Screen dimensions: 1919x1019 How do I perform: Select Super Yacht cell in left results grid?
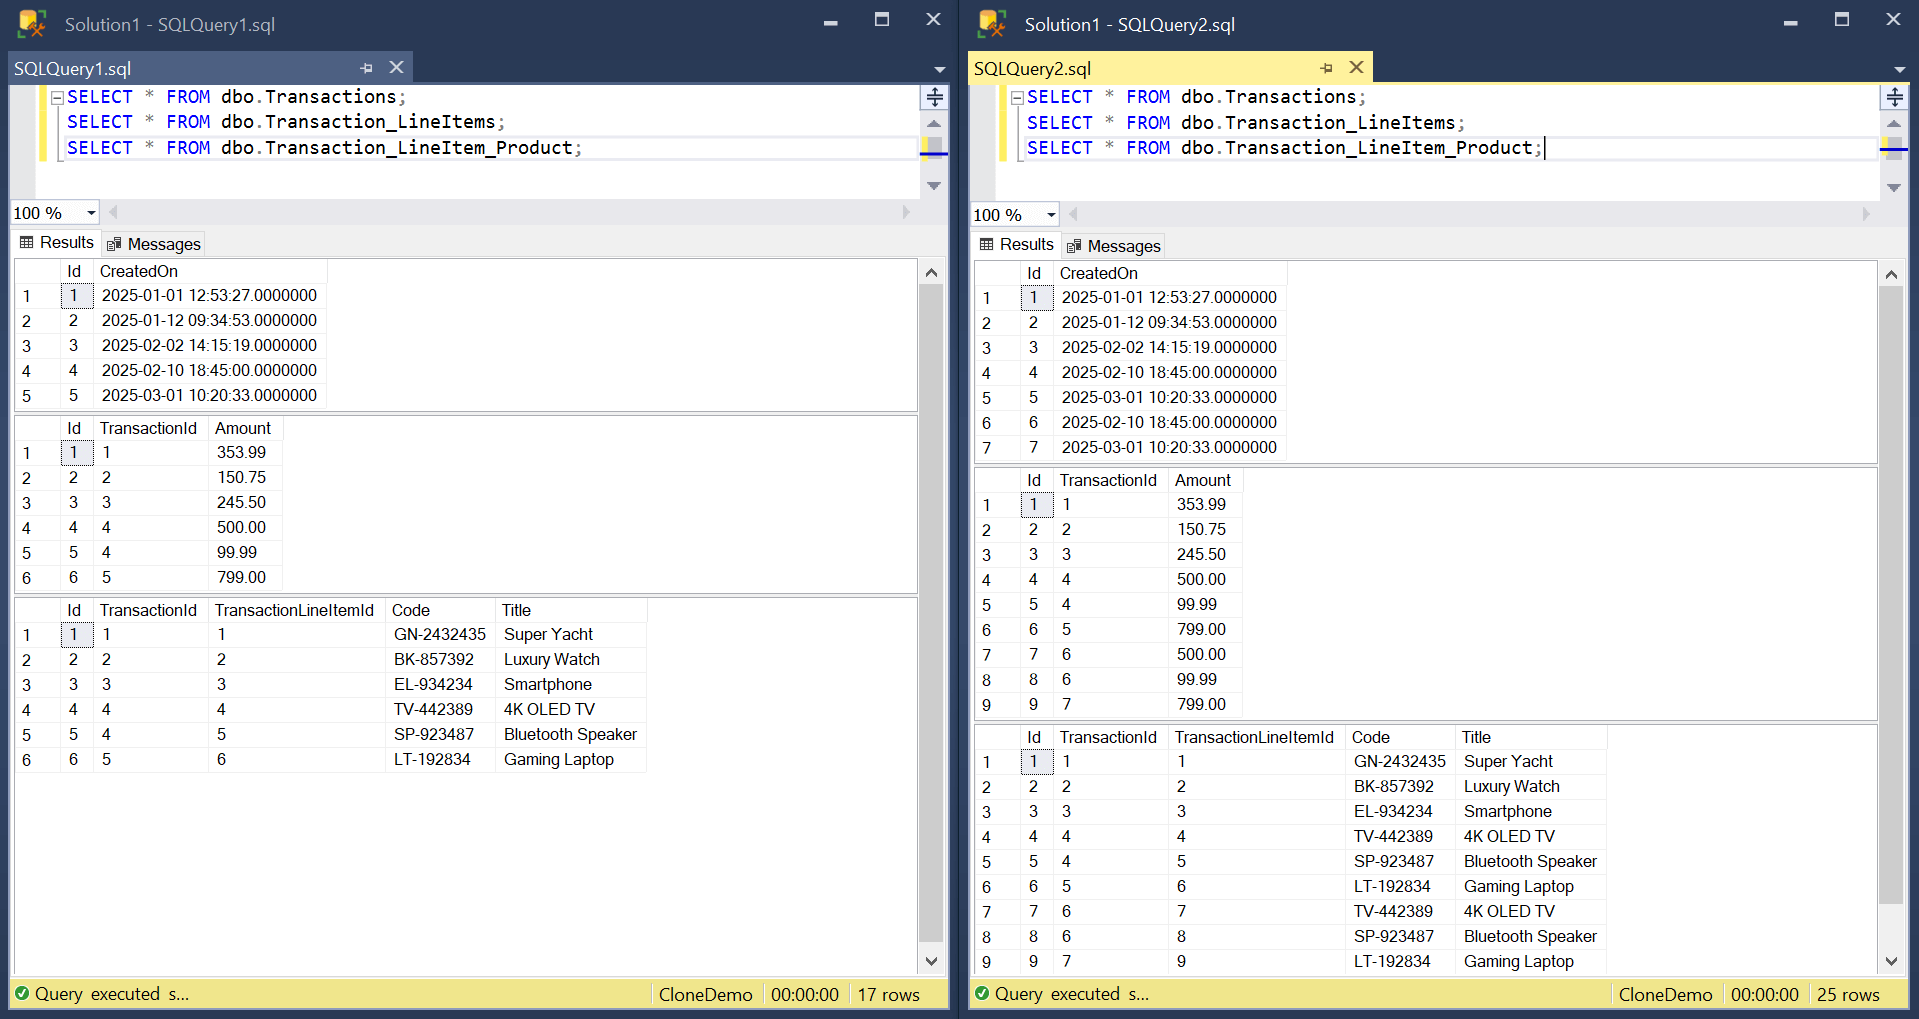coord(548,634)
